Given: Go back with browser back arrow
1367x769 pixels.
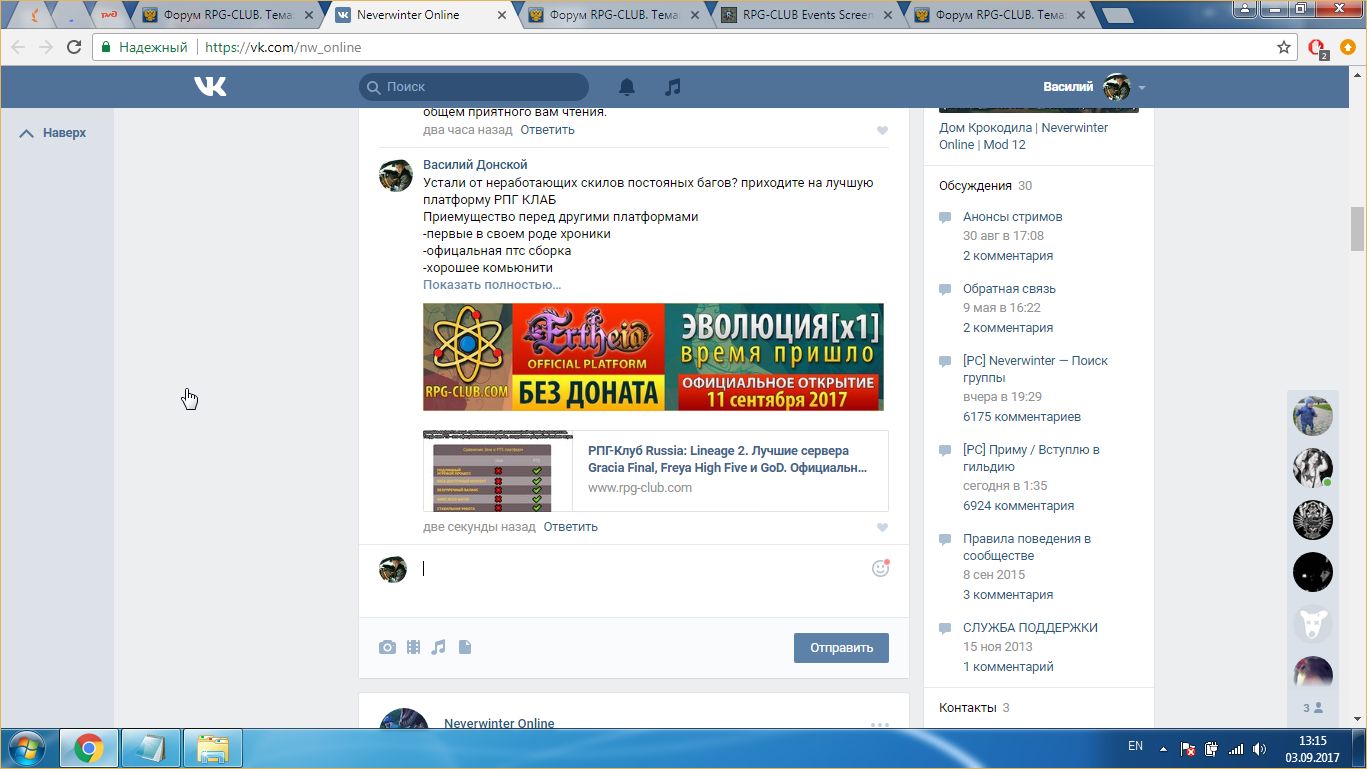Looking at the screenshot, I should point(18,47).
